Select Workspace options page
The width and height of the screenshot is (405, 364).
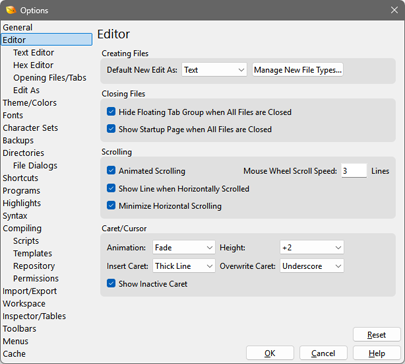[x=24, y=304]
